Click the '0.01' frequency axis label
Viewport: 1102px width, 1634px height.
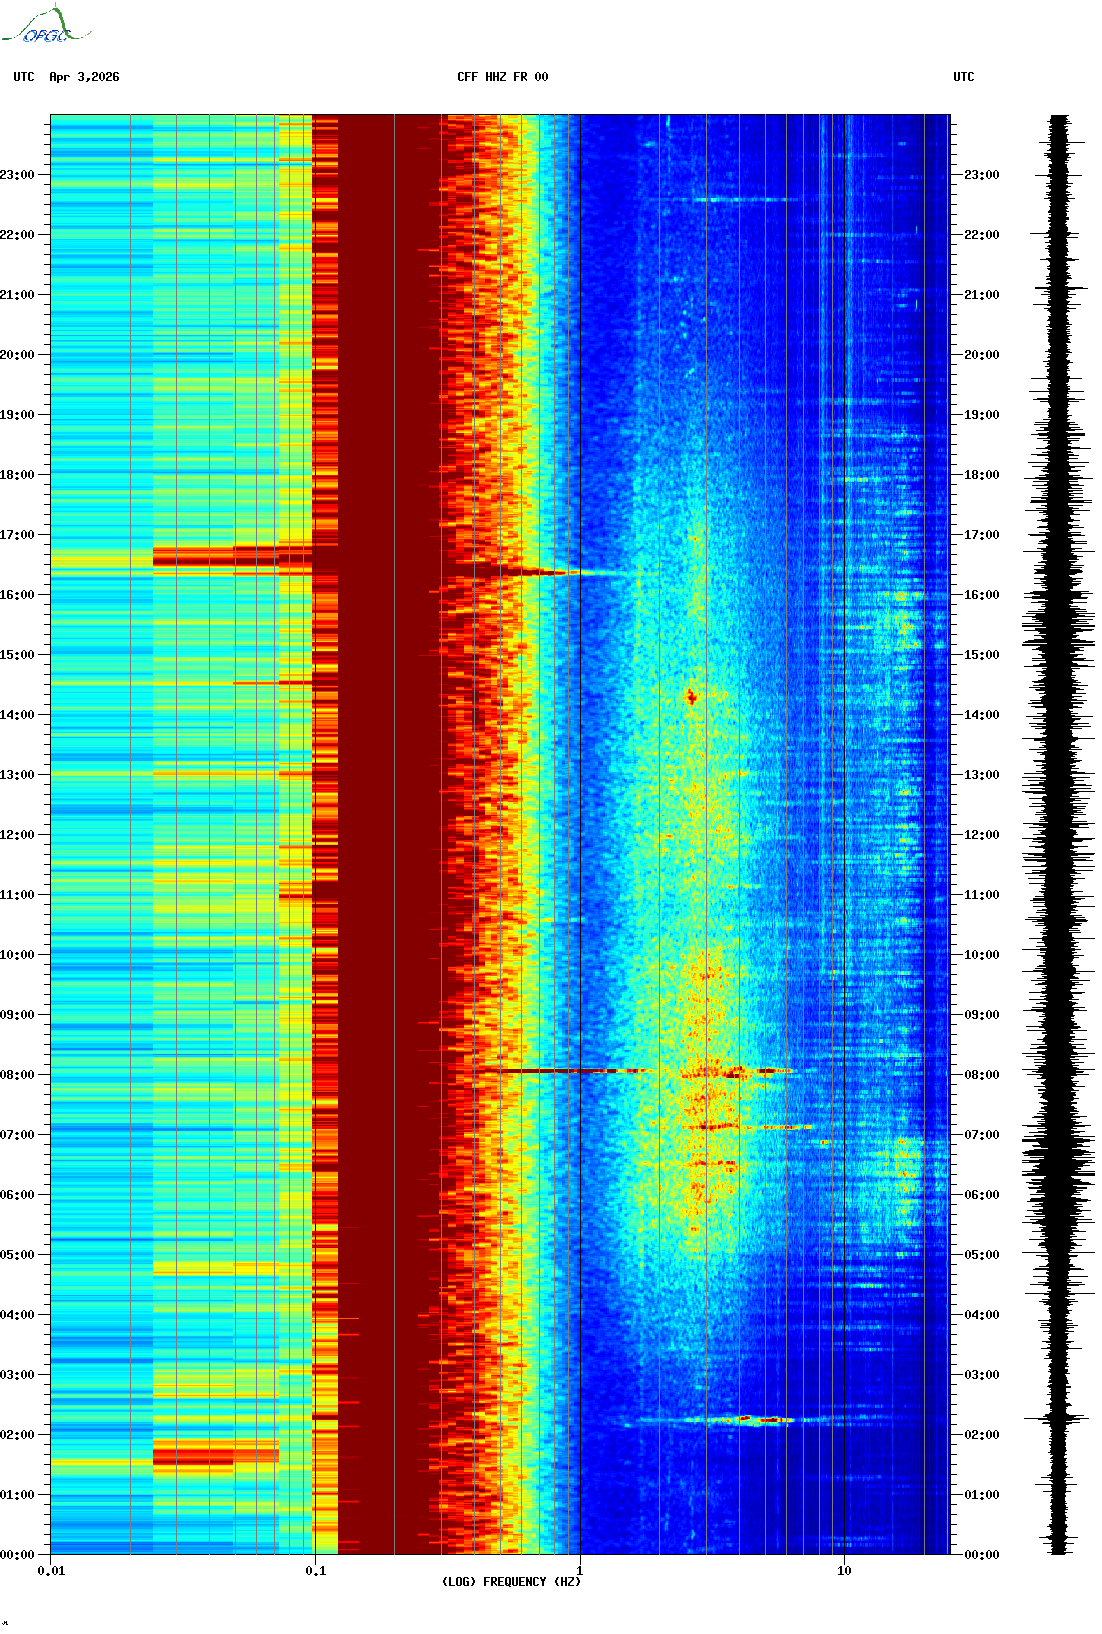pyautogui.click(x=51, y=1570)
